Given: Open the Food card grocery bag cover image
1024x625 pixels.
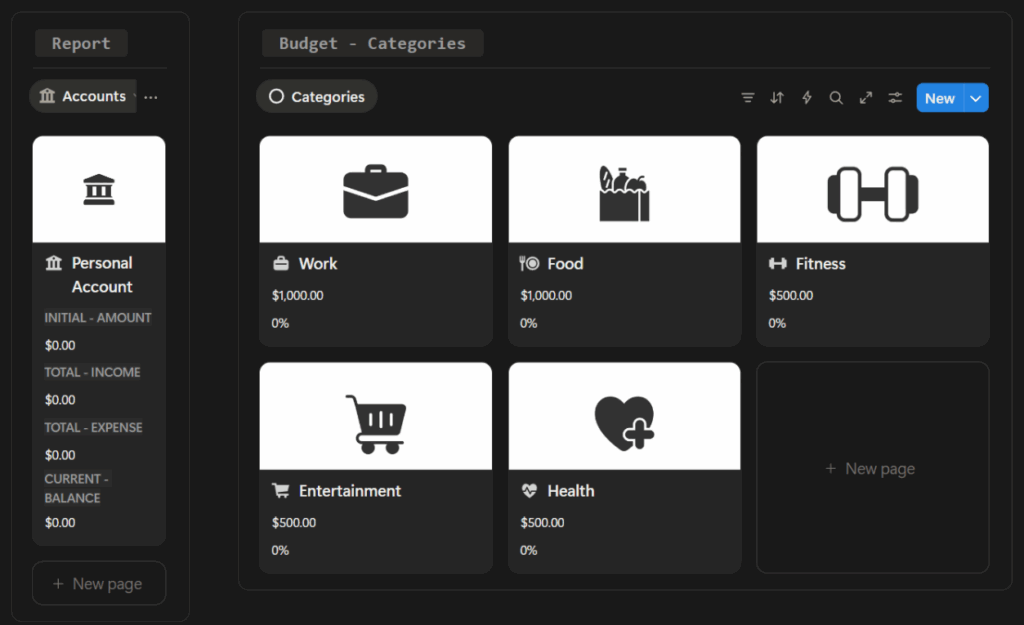Looking at the screenshot, I should 624,189.
